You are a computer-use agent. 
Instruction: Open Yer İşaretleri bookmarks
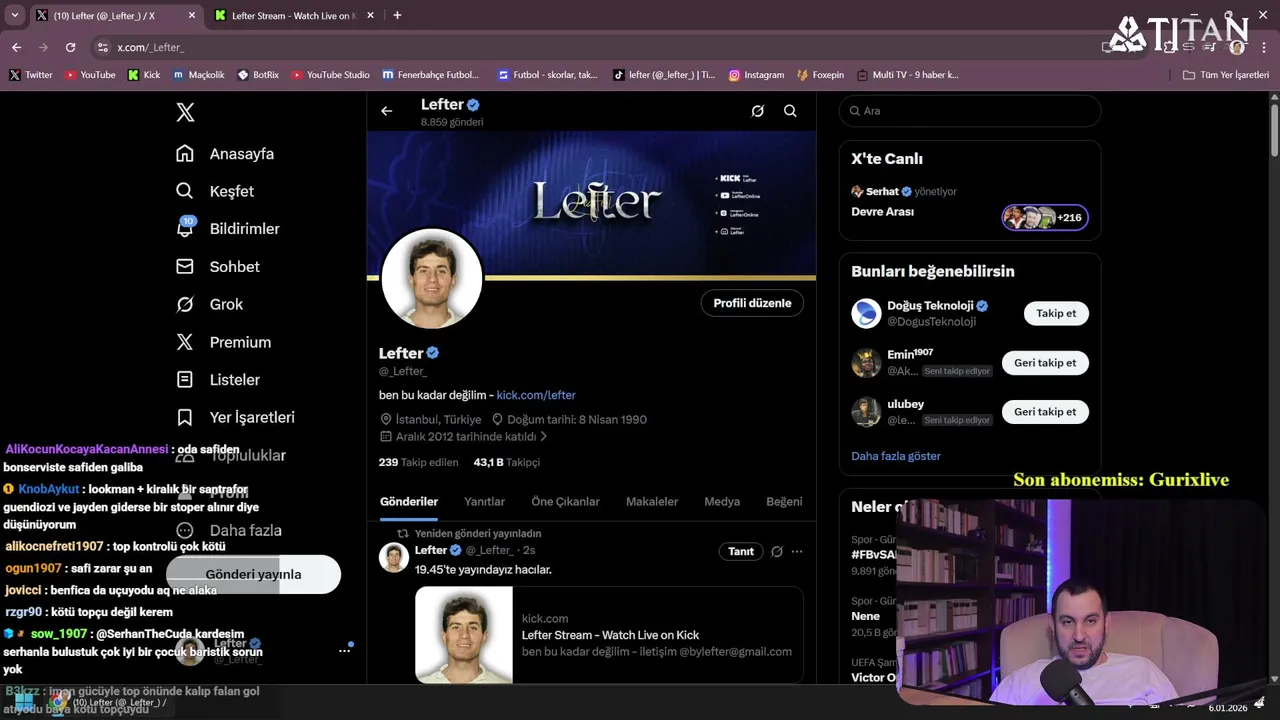coord(236,417)
